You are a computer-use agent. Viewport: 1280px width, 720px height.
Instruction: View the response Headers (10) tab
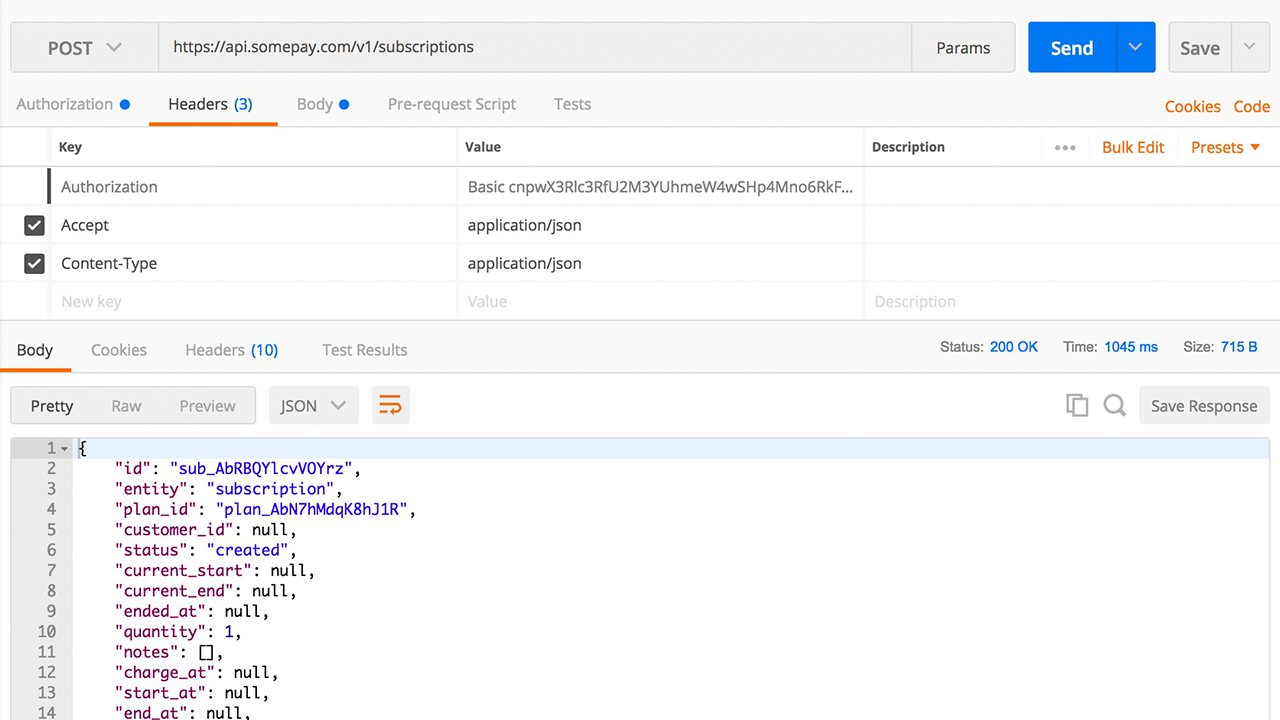point(232,350)
